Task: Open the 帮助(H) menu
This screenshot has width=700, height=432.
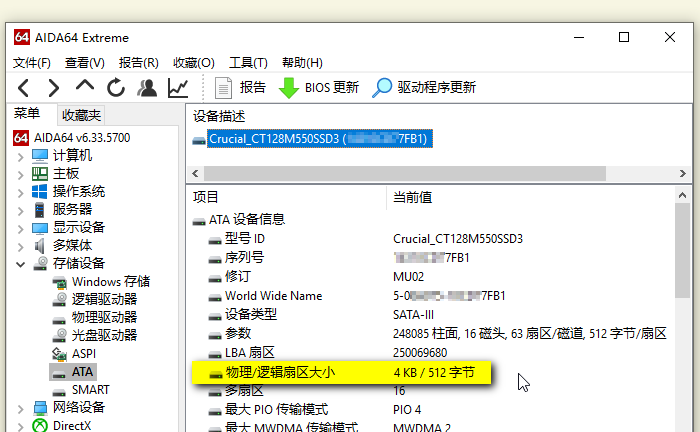Action: tap(302, 62)
